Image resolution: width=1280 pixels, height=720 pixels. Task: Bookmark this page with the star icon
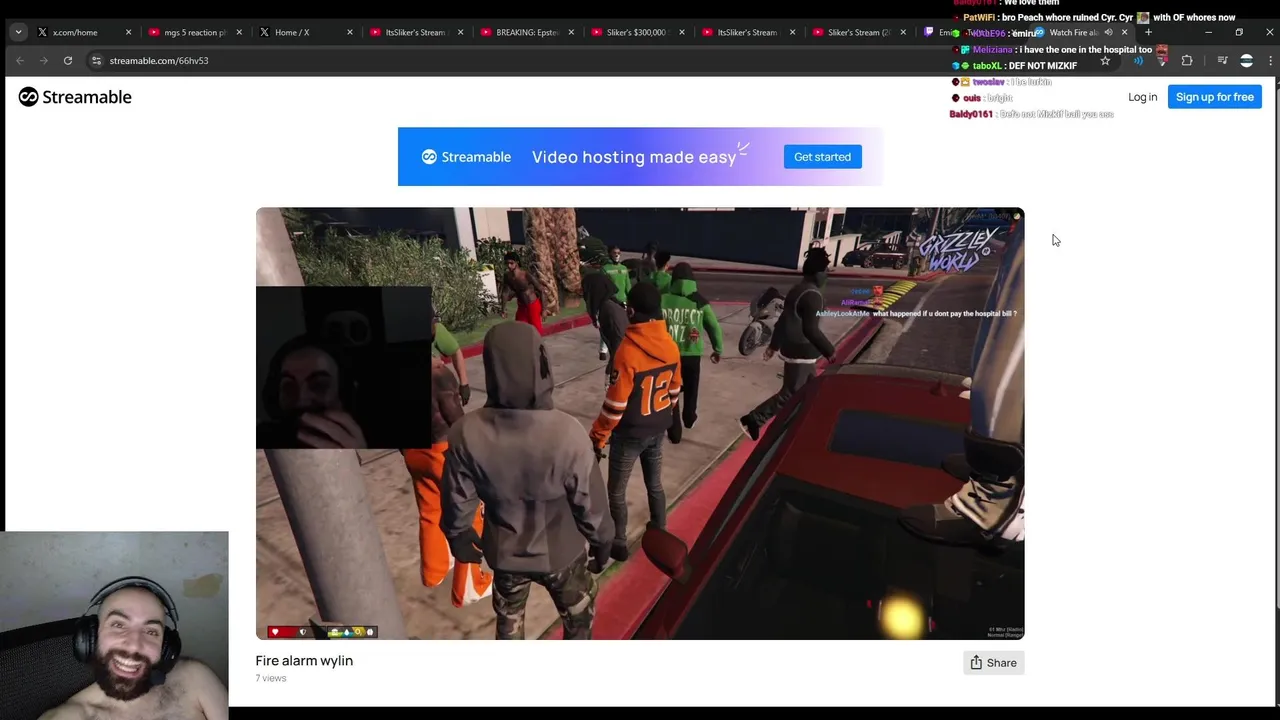[x=1105, y=60]
